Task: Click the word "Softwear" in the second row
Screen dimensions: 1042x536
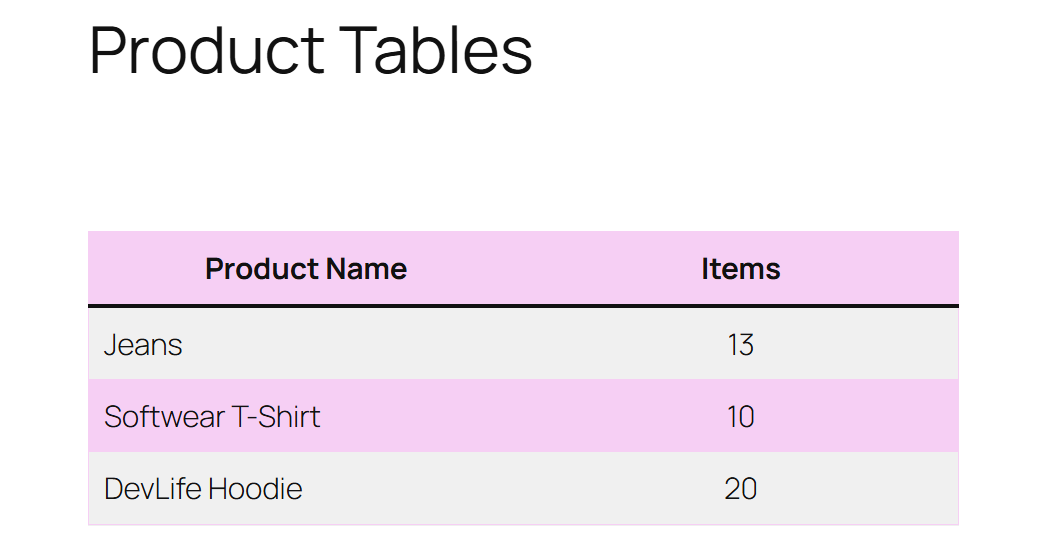Action: point(165,417)
